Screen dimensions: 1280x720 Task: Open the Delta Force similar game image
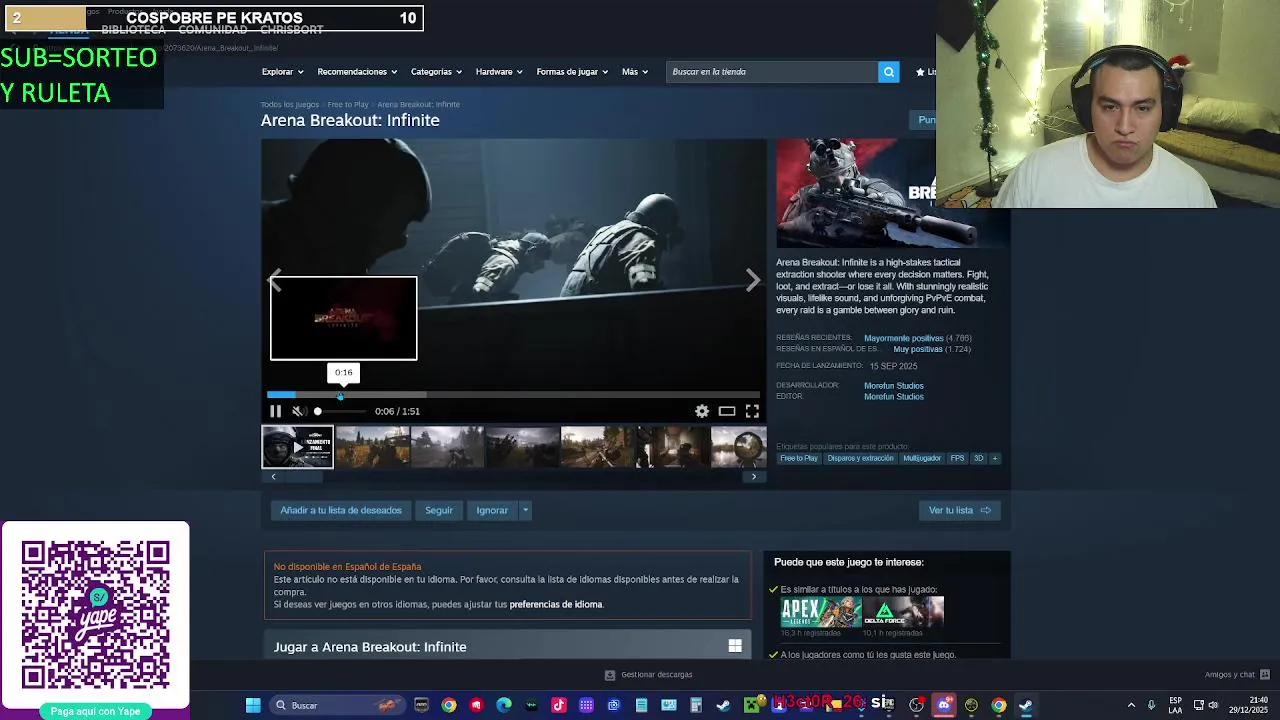[x=904, y=612]
